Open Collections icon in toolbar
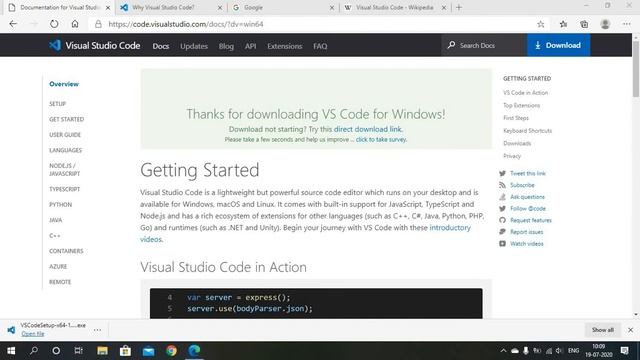The width and height of the screenshot is (640, 360). [584, 24]
